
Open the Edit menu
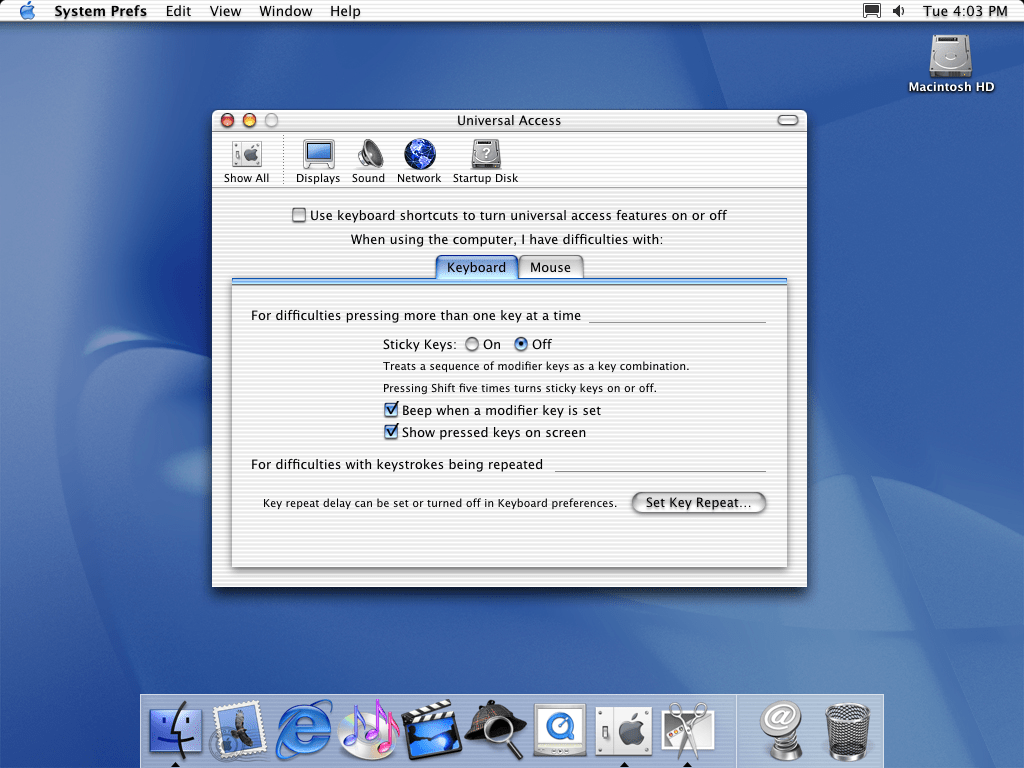tap(178, 11)
